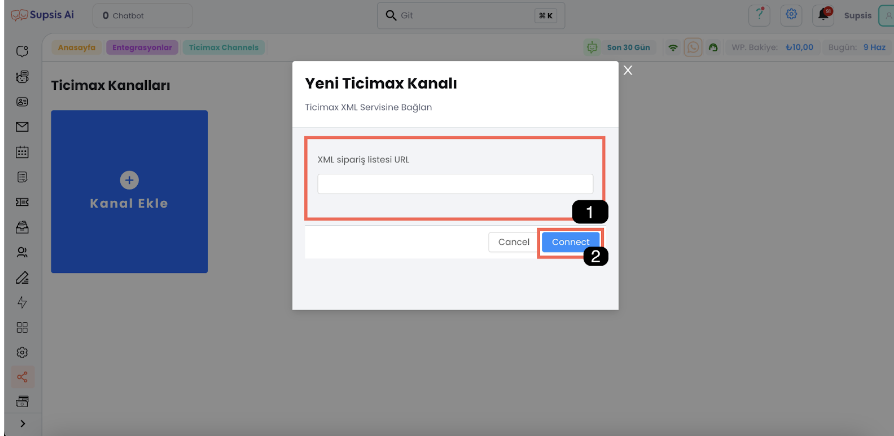Click the XML sipariş listesi URL input
Viewport: 894px width, 436px height.
[x=455, y=184]
